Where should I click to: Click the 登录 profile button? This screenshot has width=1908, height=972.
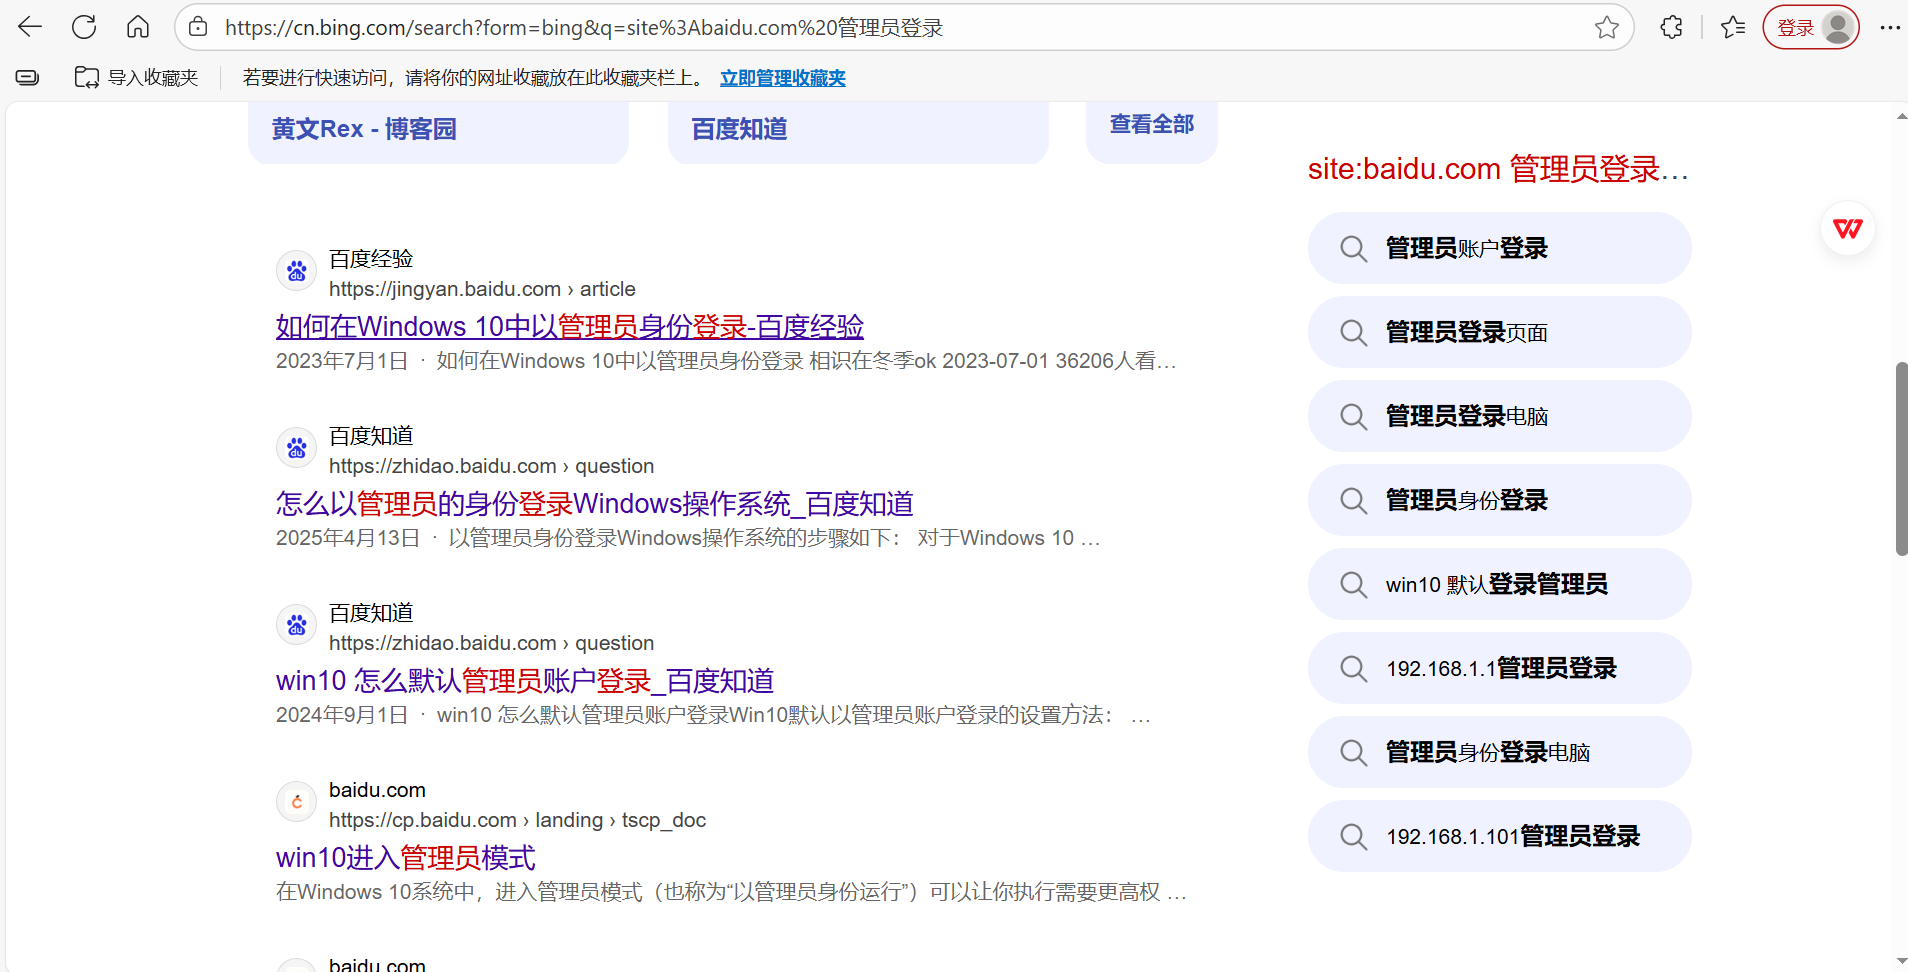coord(1811,27)
